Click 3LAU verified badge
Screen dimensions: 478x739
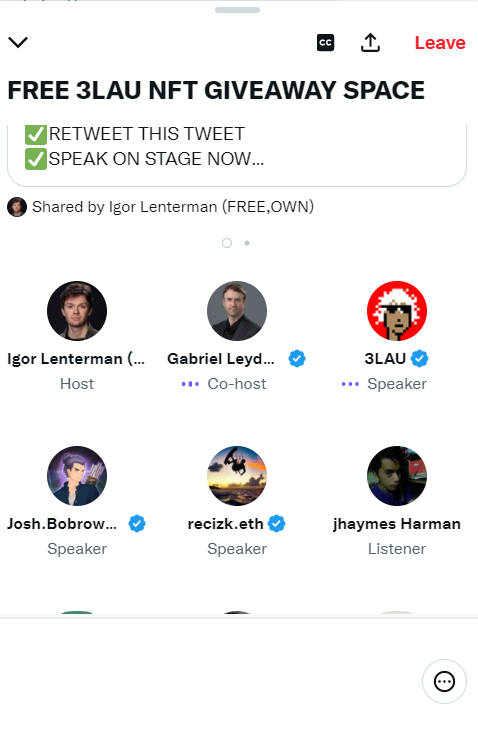point(420,359)
